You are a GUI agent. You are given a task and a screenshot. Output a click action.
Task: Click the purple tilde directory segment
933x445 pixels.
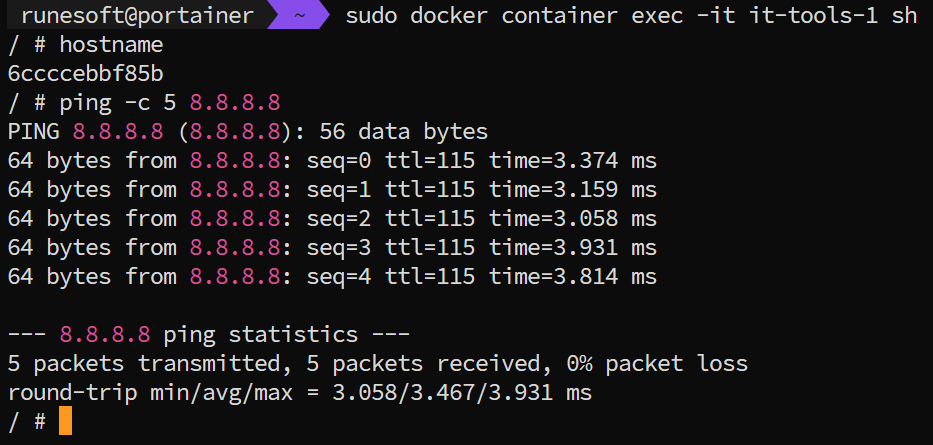pos(299,16)
